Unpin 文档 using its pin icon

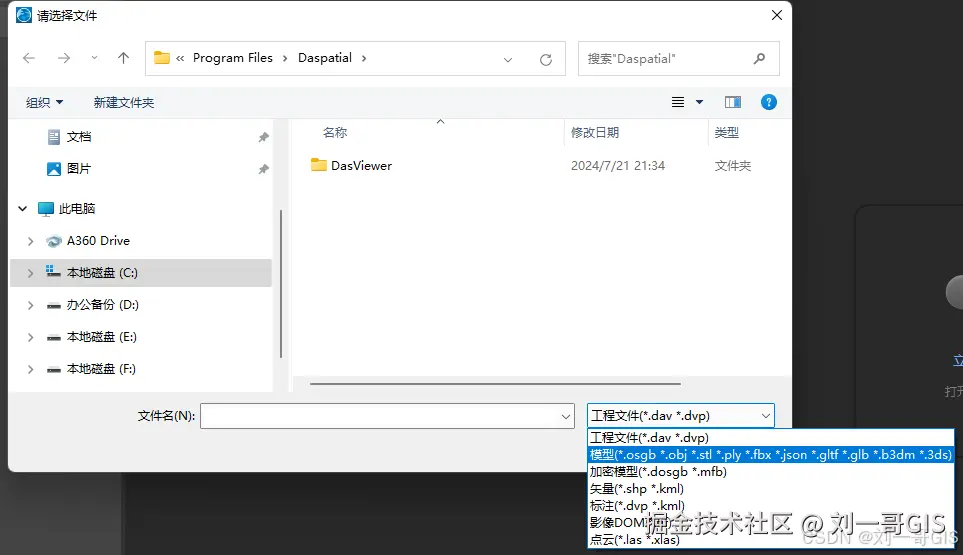(x=263, y=137)
